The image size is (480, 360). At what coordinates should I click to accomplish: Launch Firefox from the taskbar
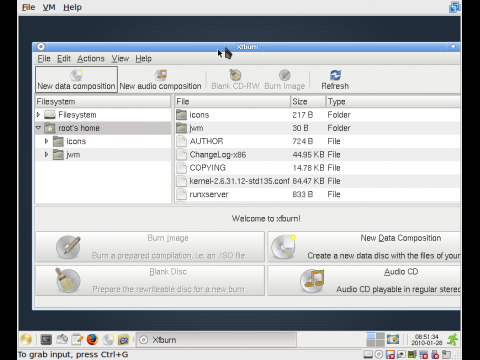tap(92, 340)
